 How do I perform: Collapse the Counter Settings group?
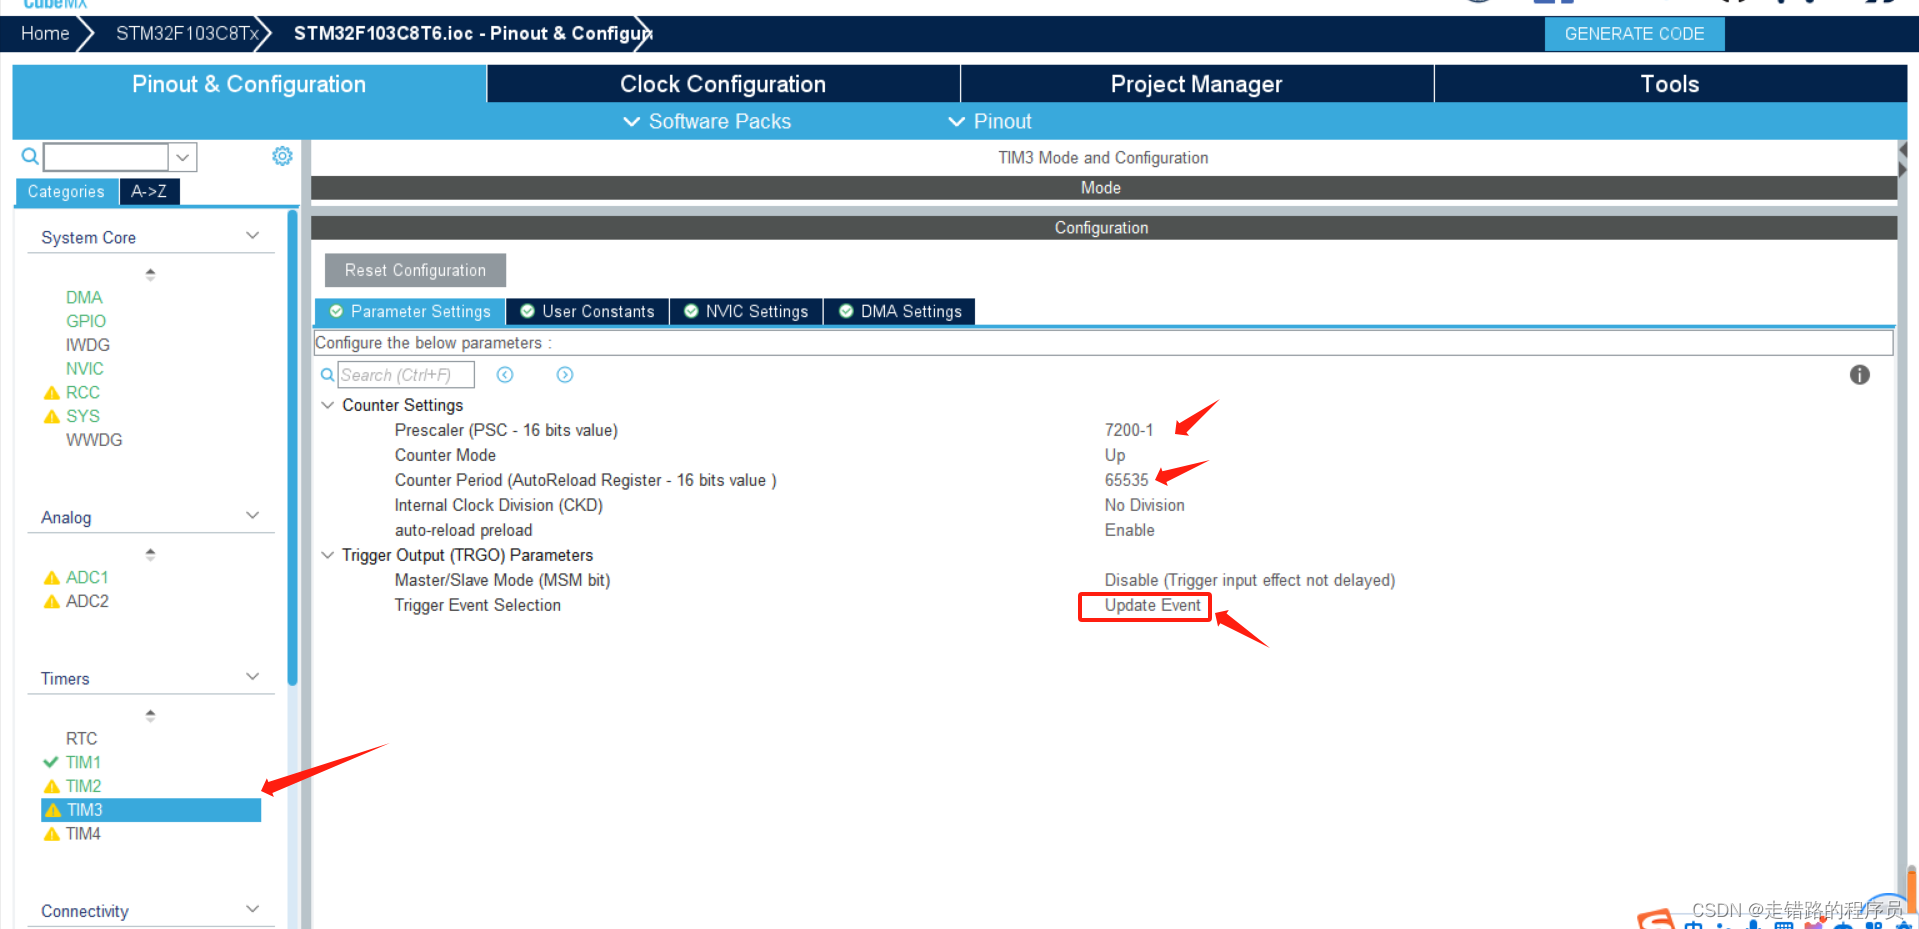pos(327,405)
